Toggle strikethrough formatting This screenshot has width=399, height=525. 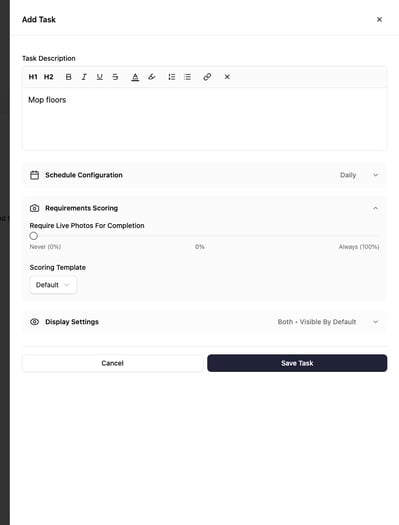(x=115, y=77)
